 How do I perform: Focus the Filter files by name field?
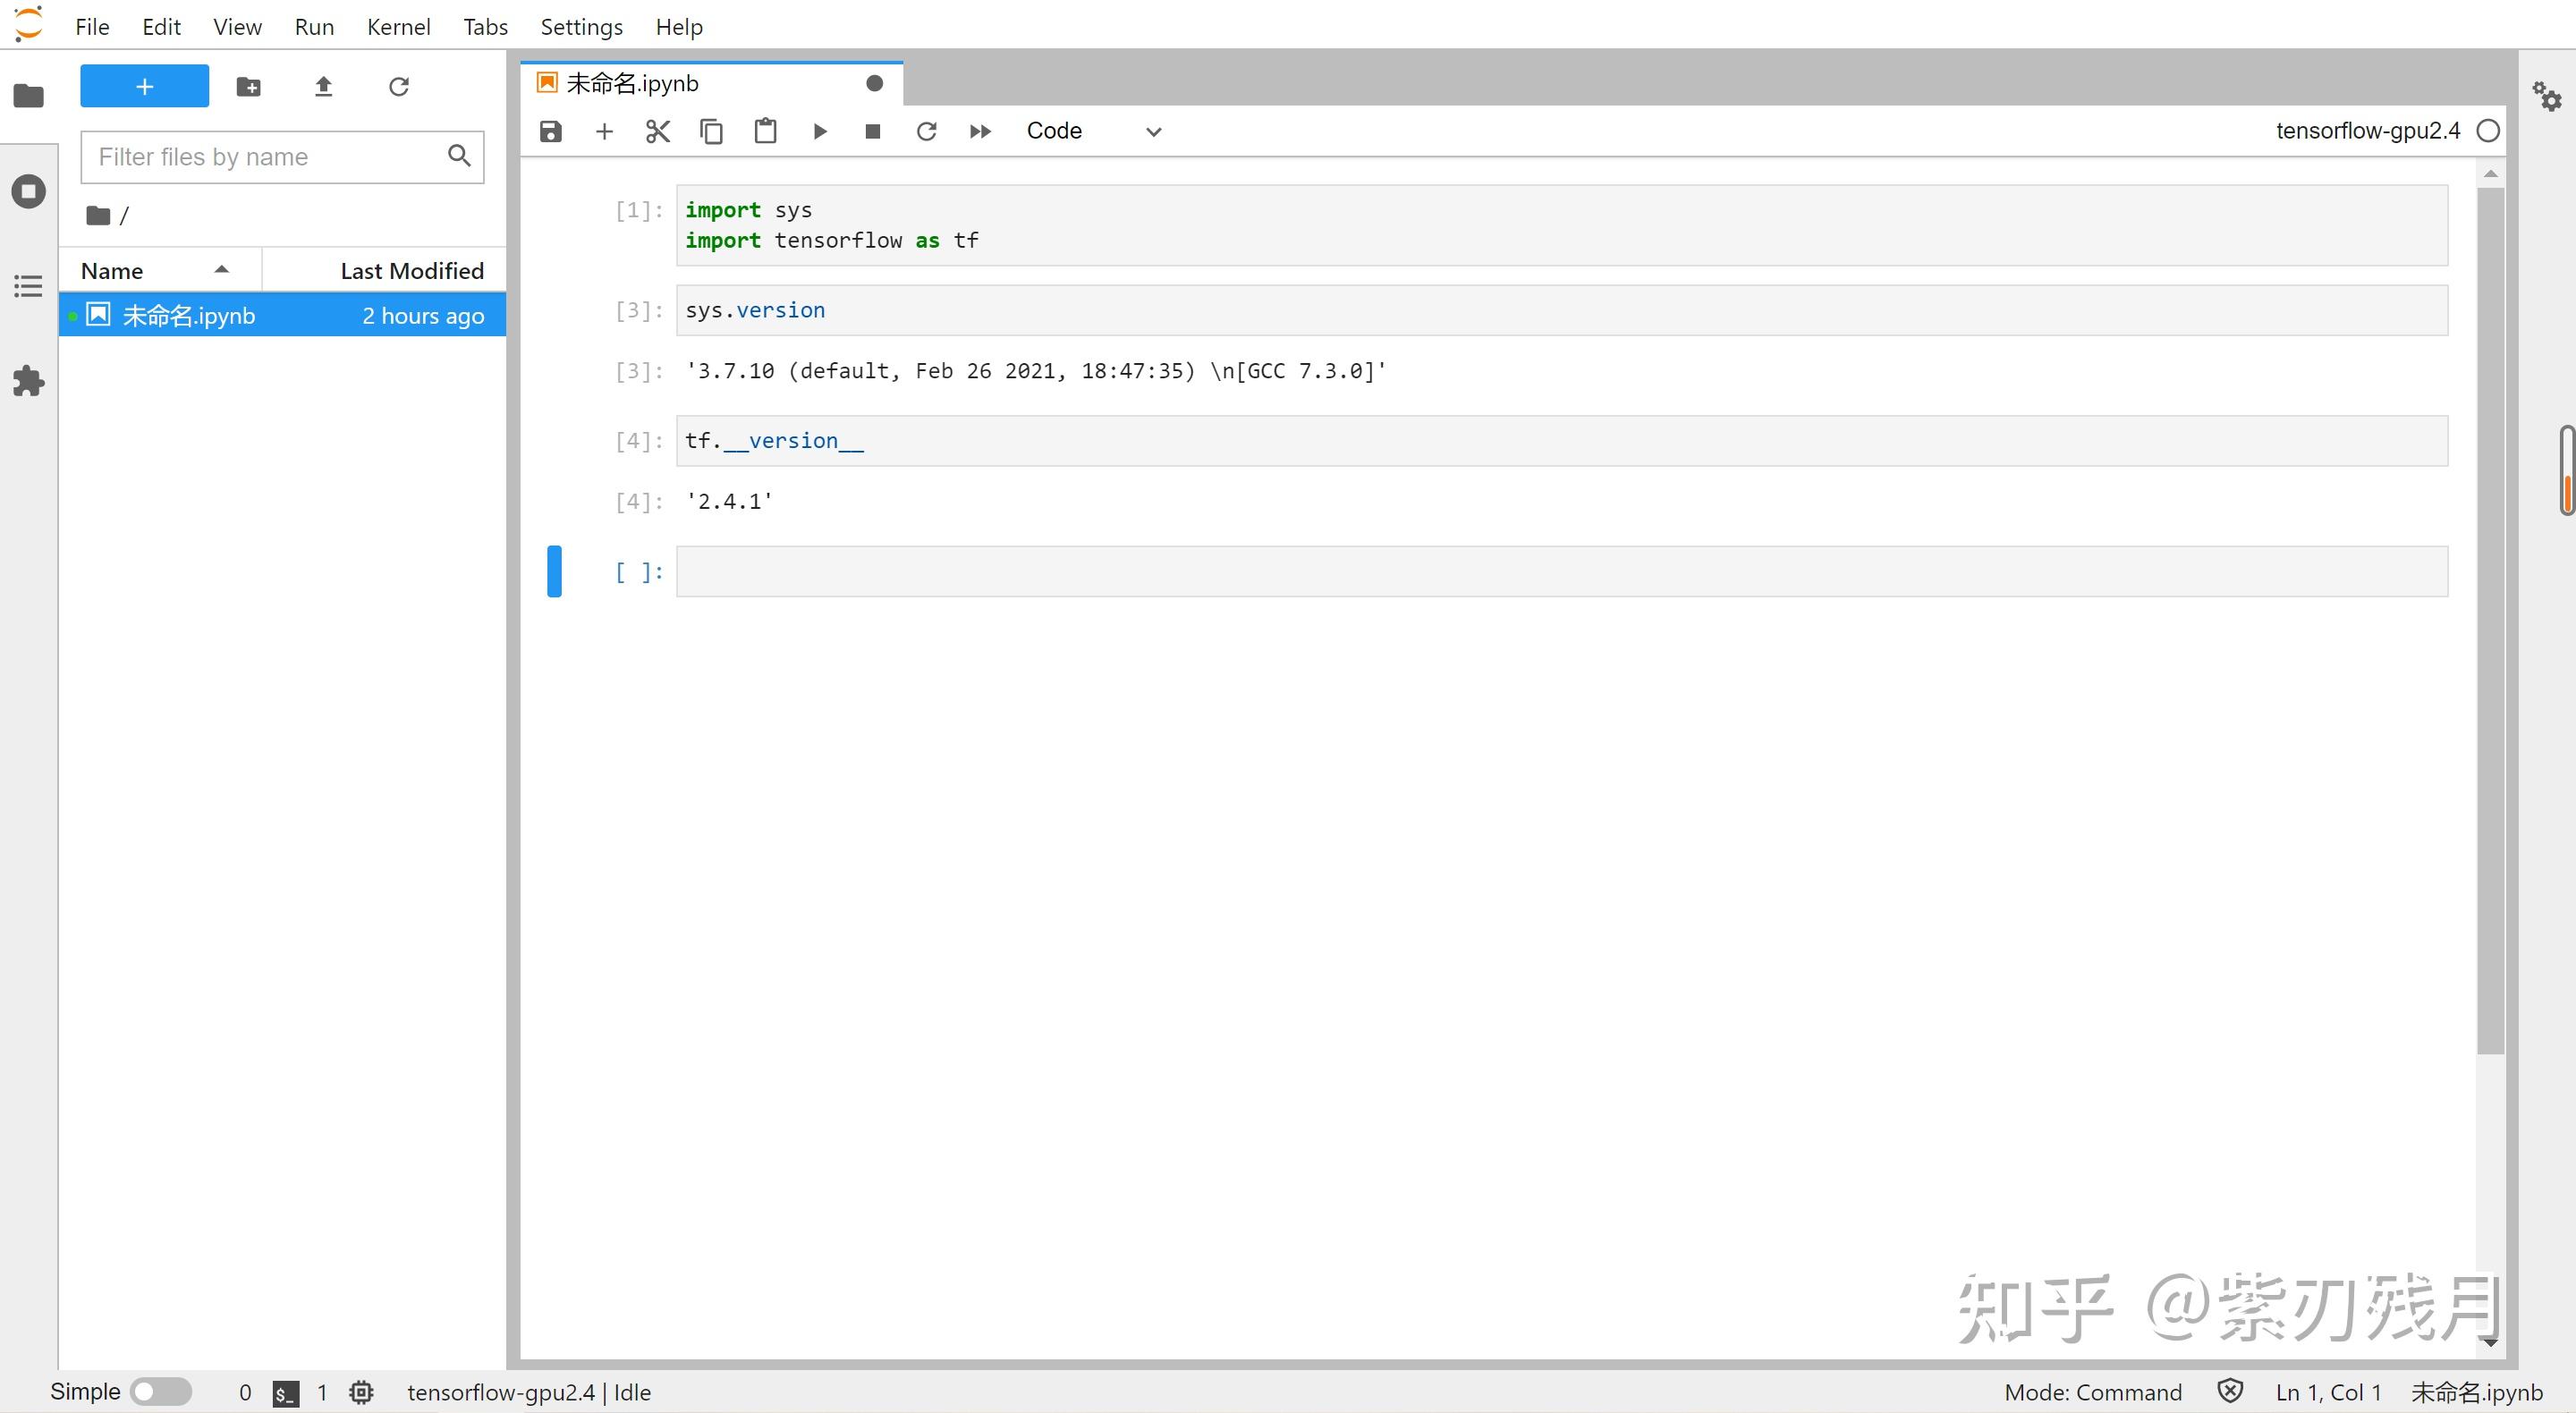(265, 157)
